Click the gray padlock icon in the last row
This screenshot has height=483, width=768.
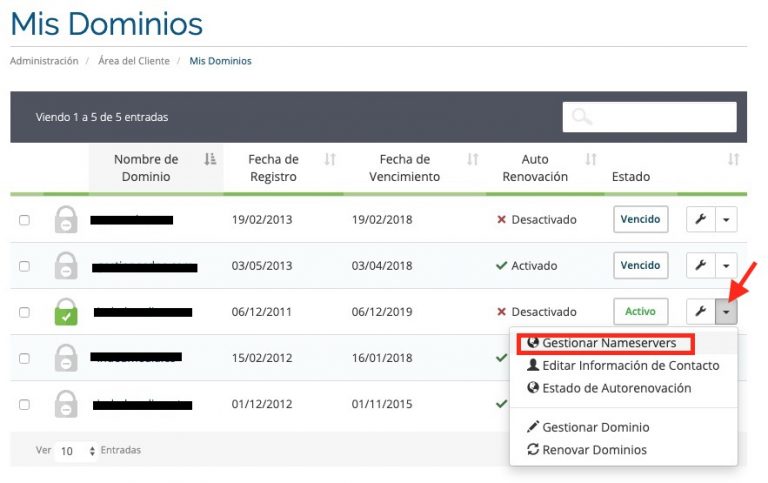click(66, 403)
